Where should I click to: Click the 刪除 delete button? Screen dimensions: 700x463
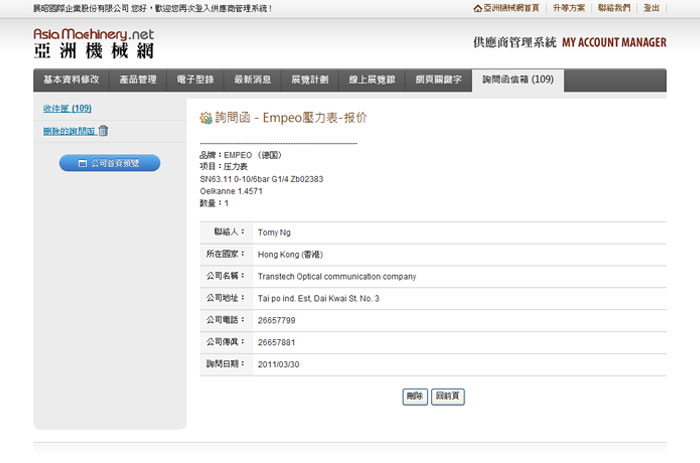tap(415, 396)
